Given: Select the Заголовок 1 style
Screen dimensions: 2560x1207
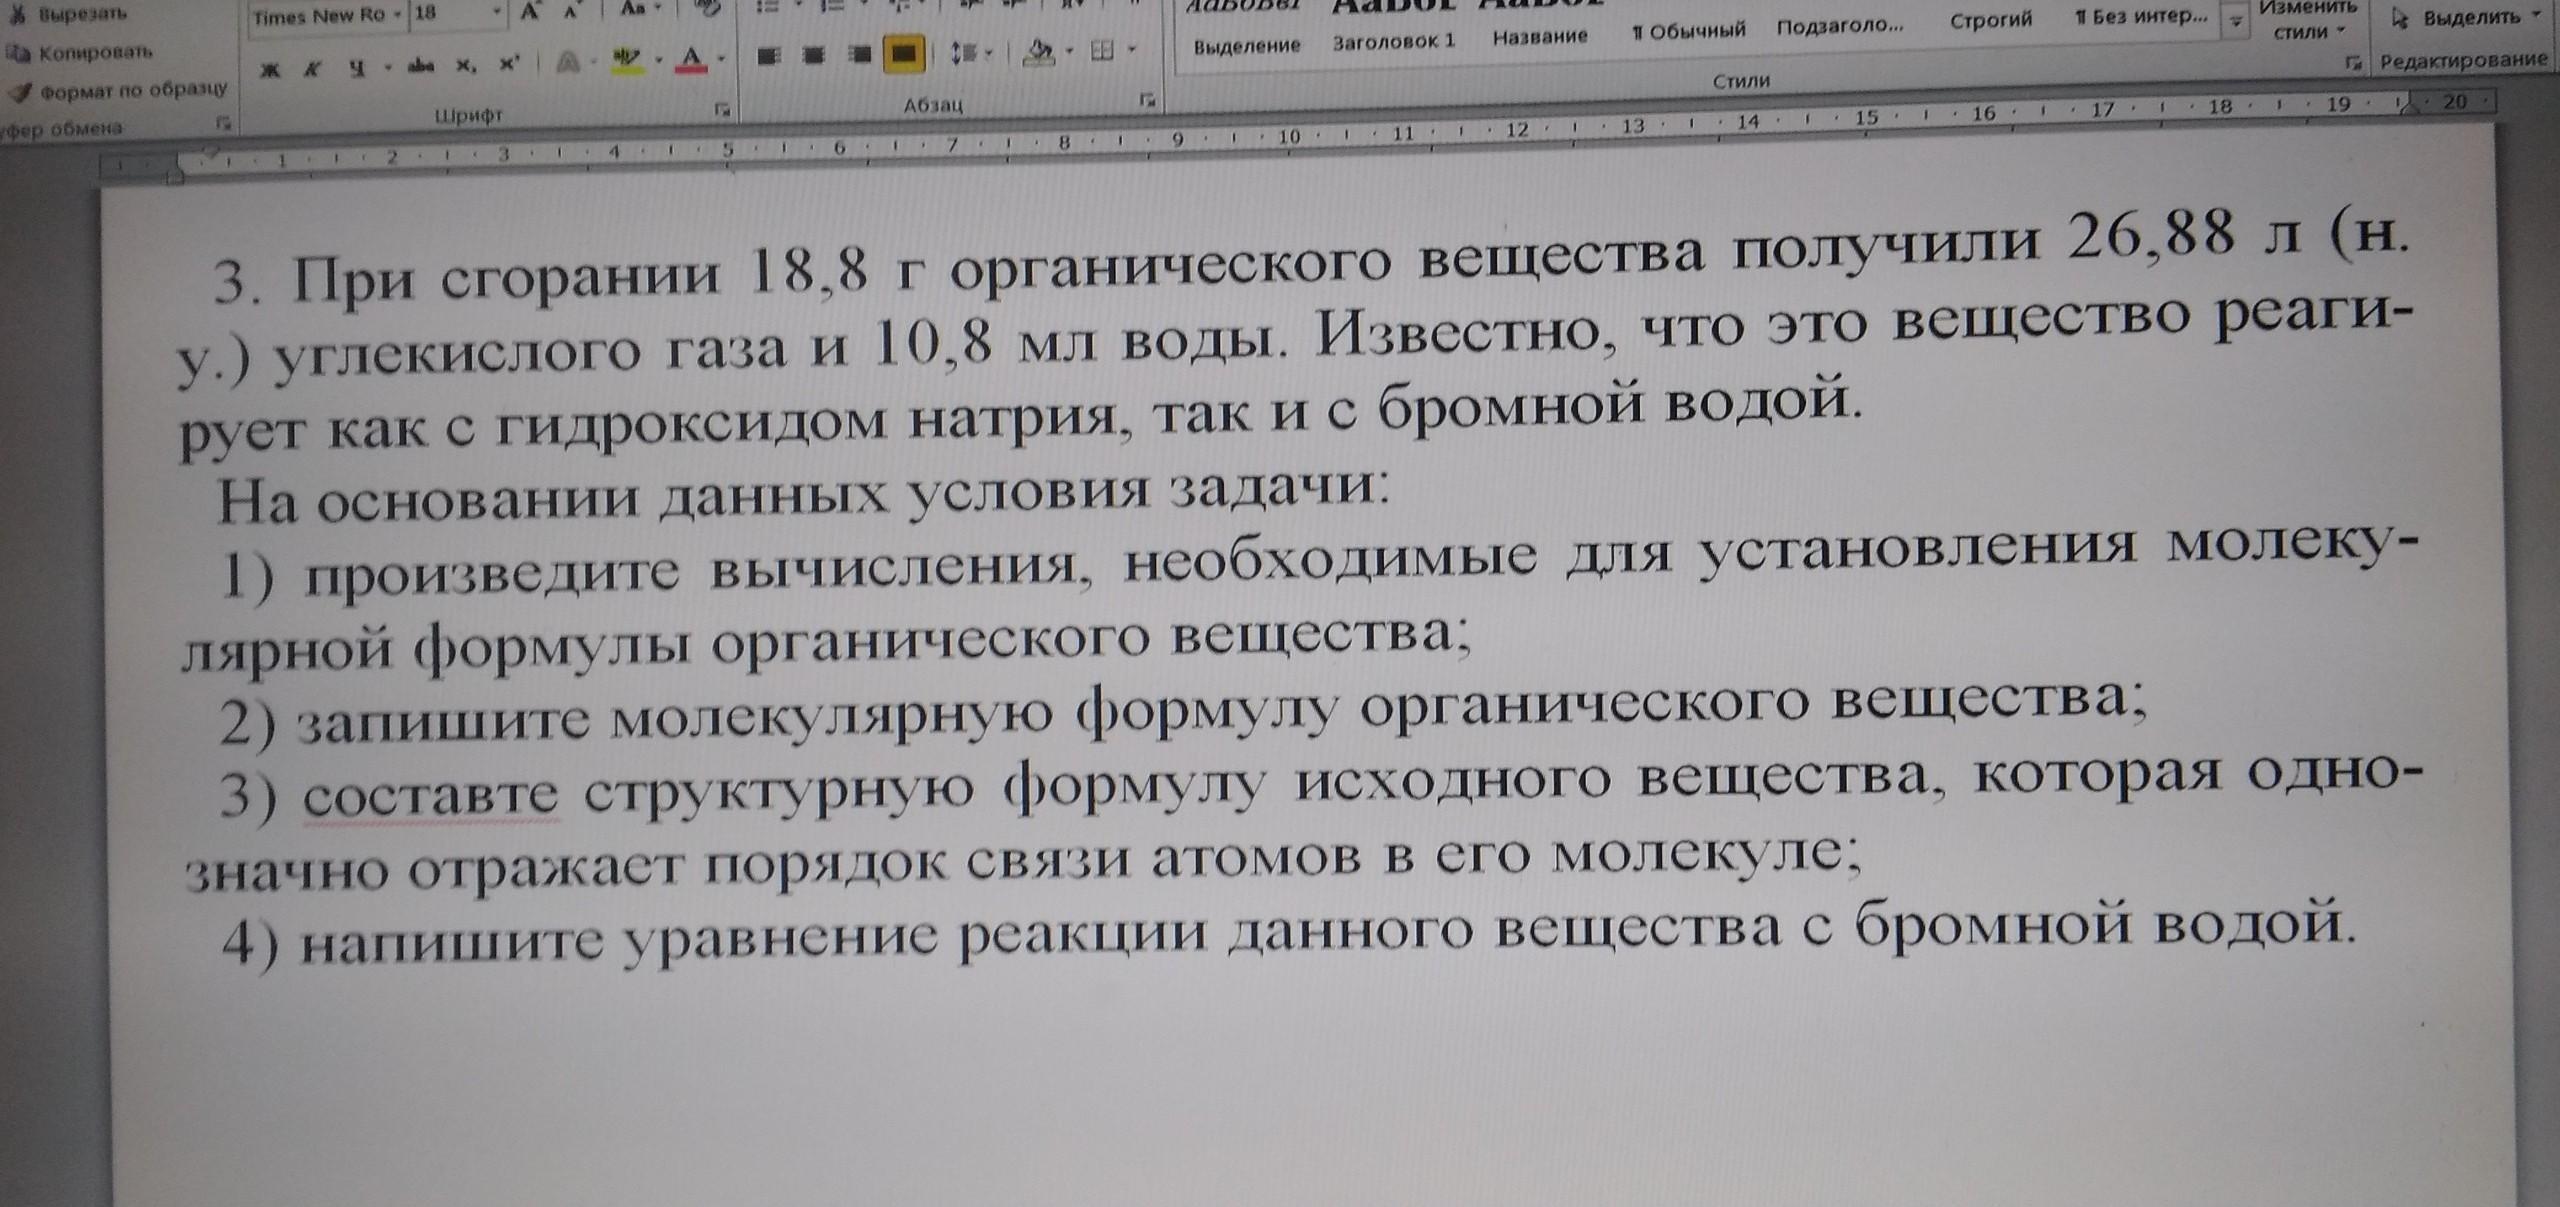Looking at the screenshot, I should click(x=1393, y=42).
